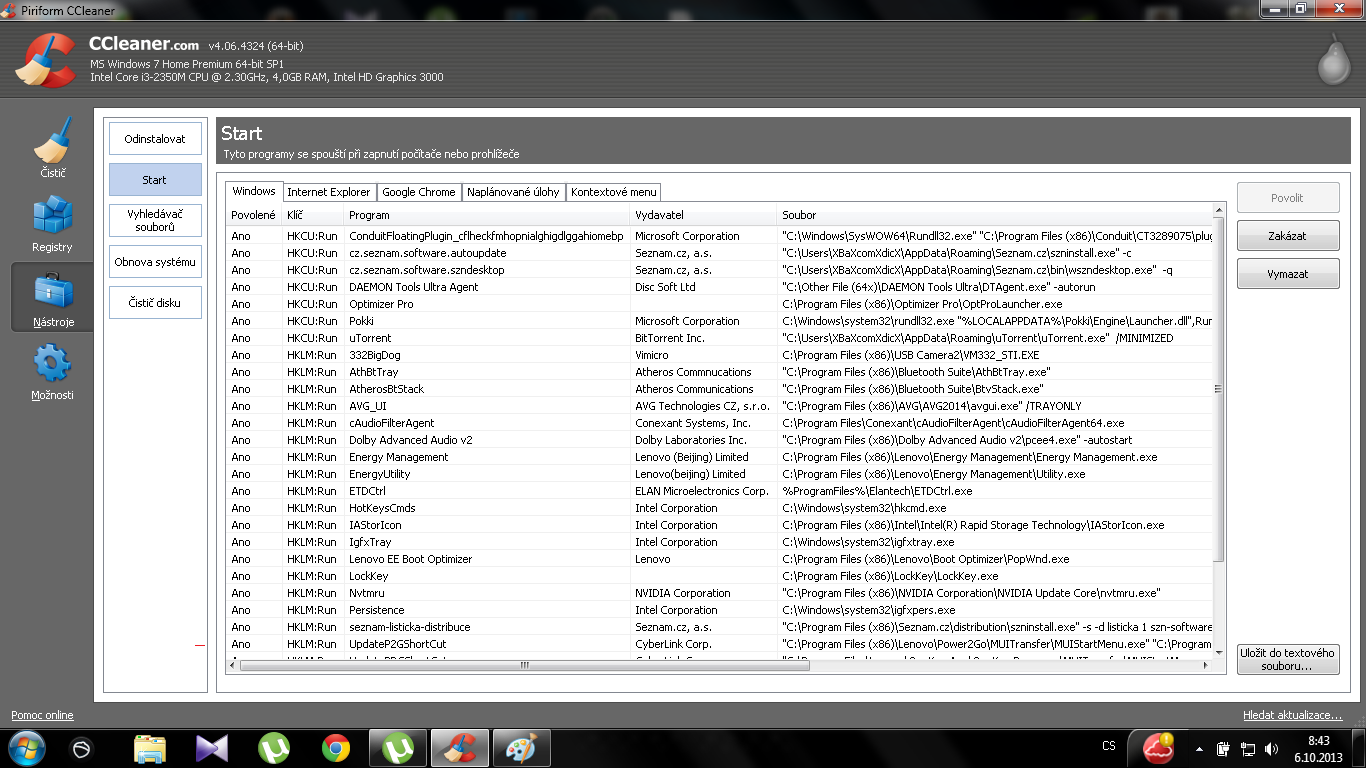Click the Piriform pear logo
Screen dimensions: 1366x768
click(1333, 62)
